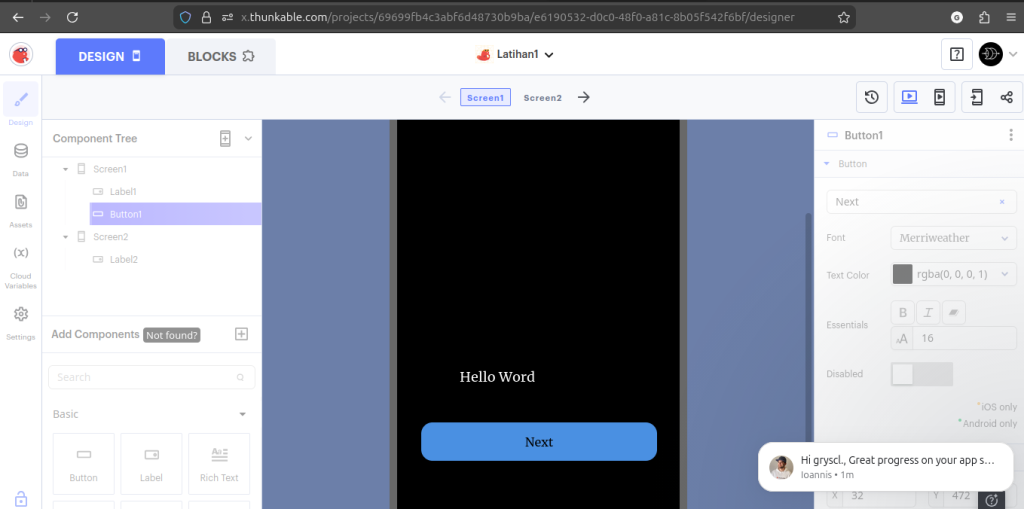Open the Merriweather font dropdown
The width and height of the screenshot is (1024, 509).
click(953, 238)
